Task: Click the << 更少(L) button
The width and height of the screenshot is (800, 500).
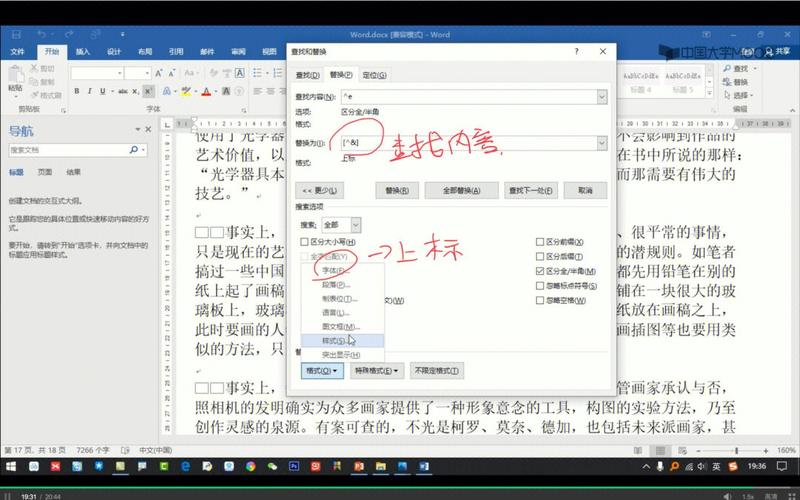Action: (319, 190)
